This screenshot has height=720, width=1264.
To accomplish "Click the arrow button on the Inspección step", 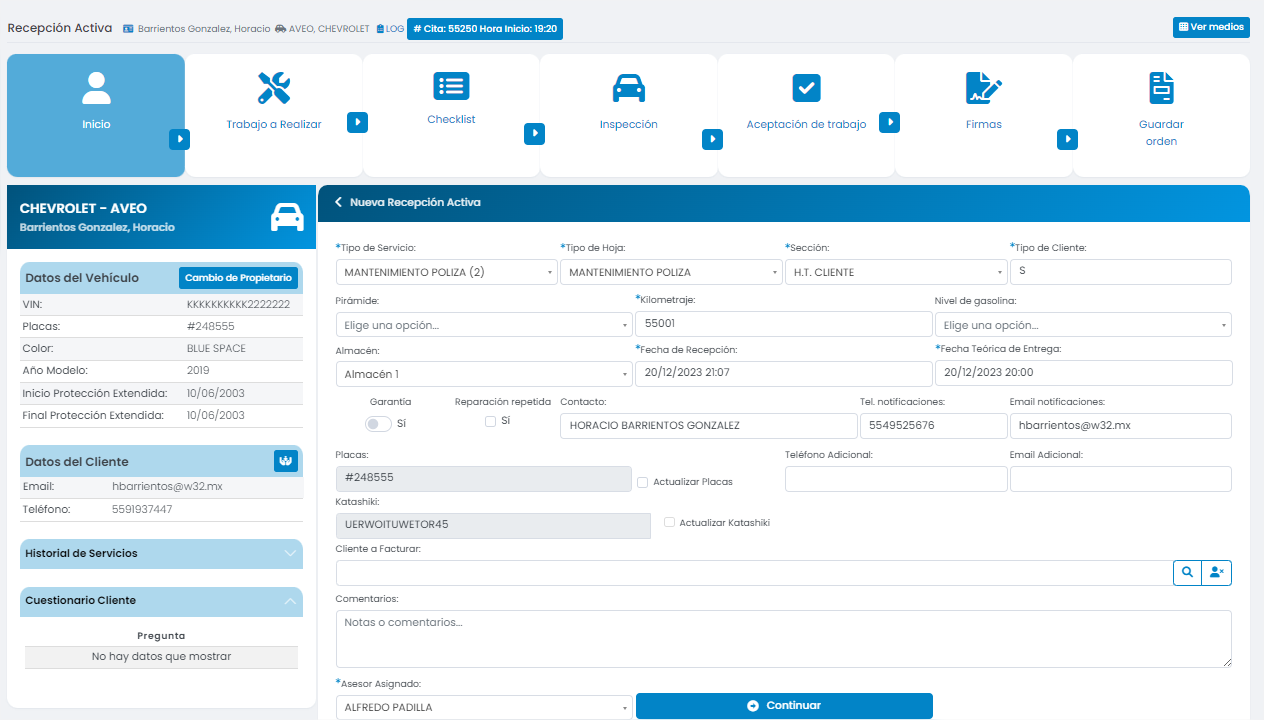I will pyautogui.click(x=712, y=139).
